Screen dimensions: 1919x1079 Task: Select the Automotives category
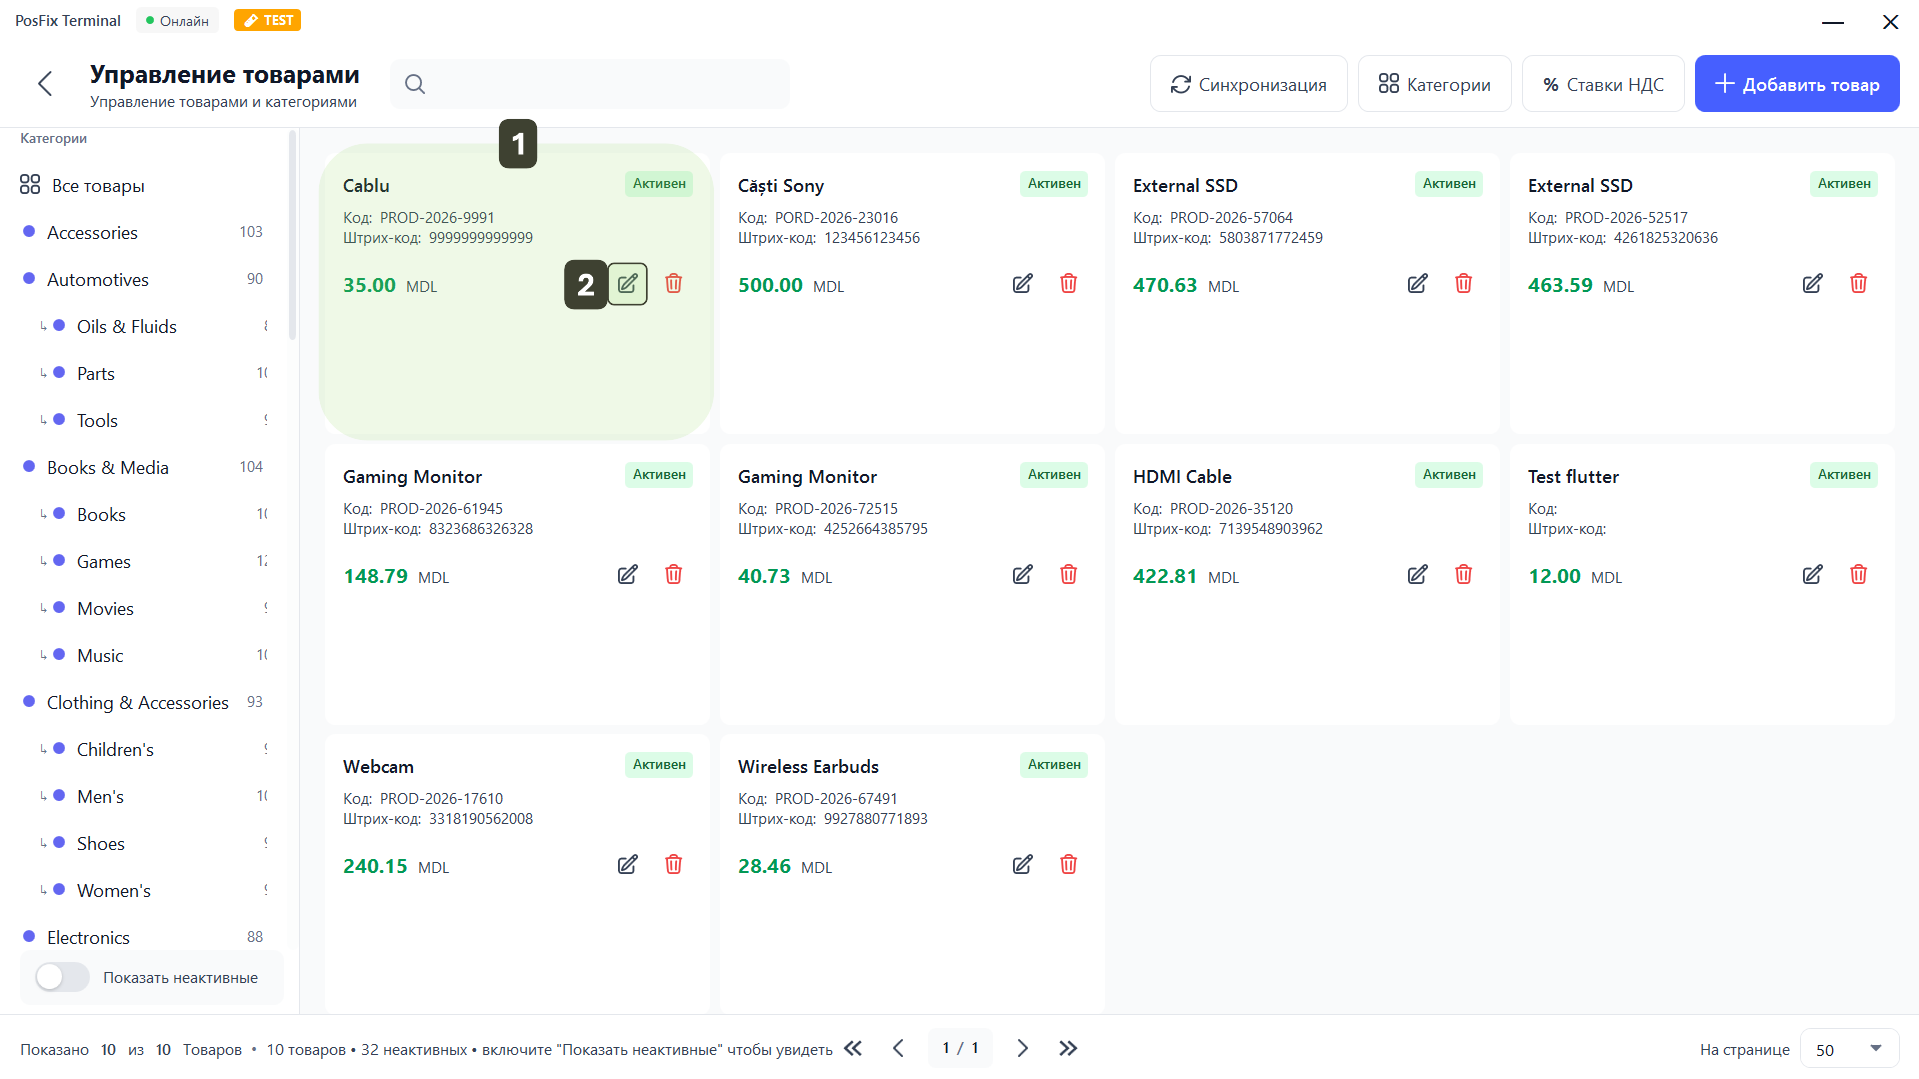(x=98, y=280)
